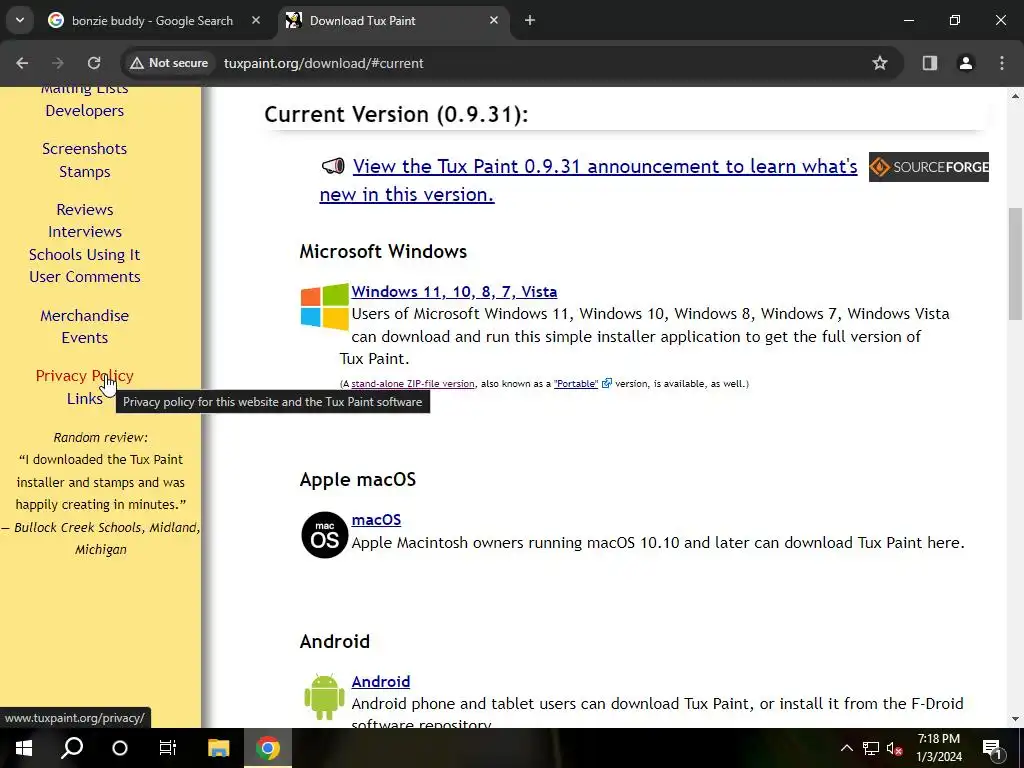Close the bonzie buddy Google Search tab
Viewport: 1024px width, 768px height.
(x=256, y=20)
